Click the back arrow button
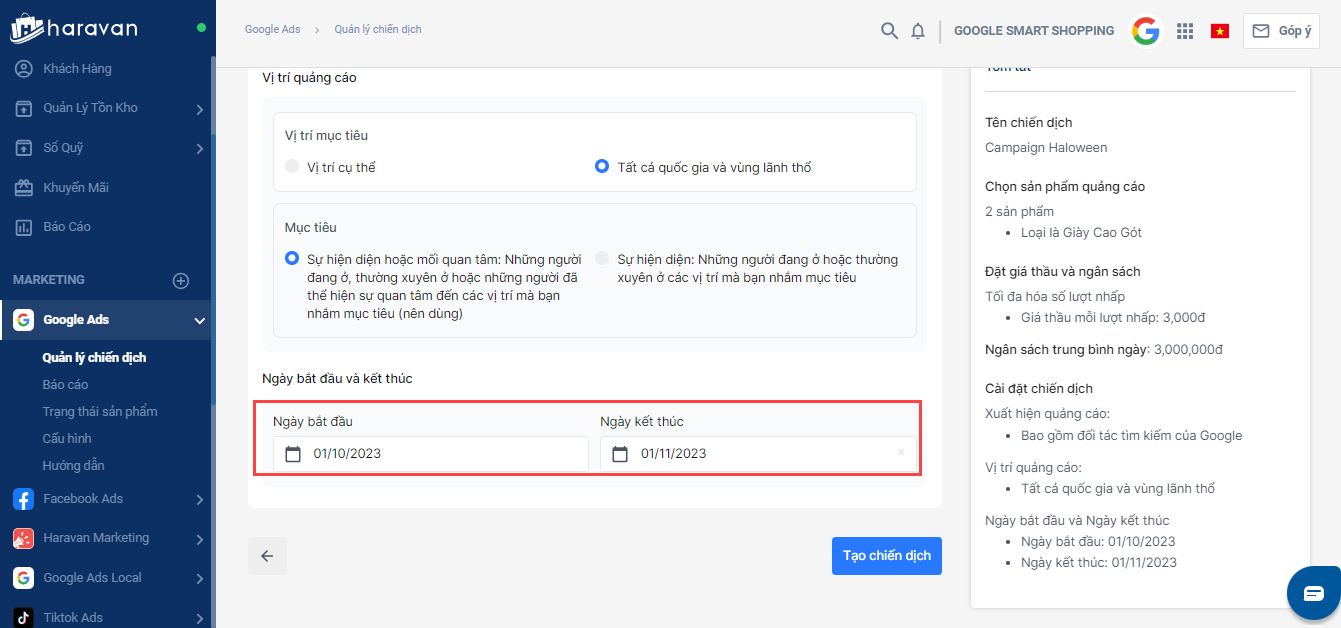This screenshot has width=1341, height=628. pos(267,556)
